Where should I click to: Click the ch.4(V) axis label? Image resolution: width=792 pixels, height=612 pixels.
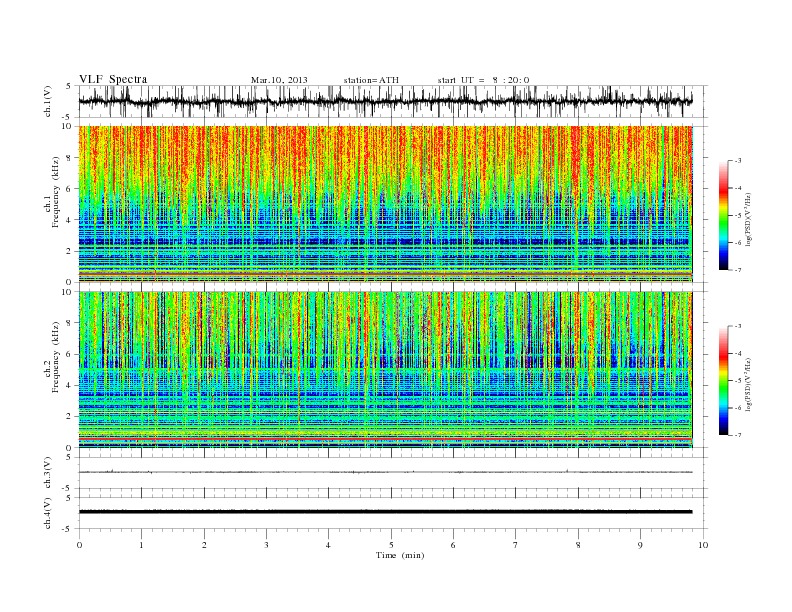[x=48, y=513]
